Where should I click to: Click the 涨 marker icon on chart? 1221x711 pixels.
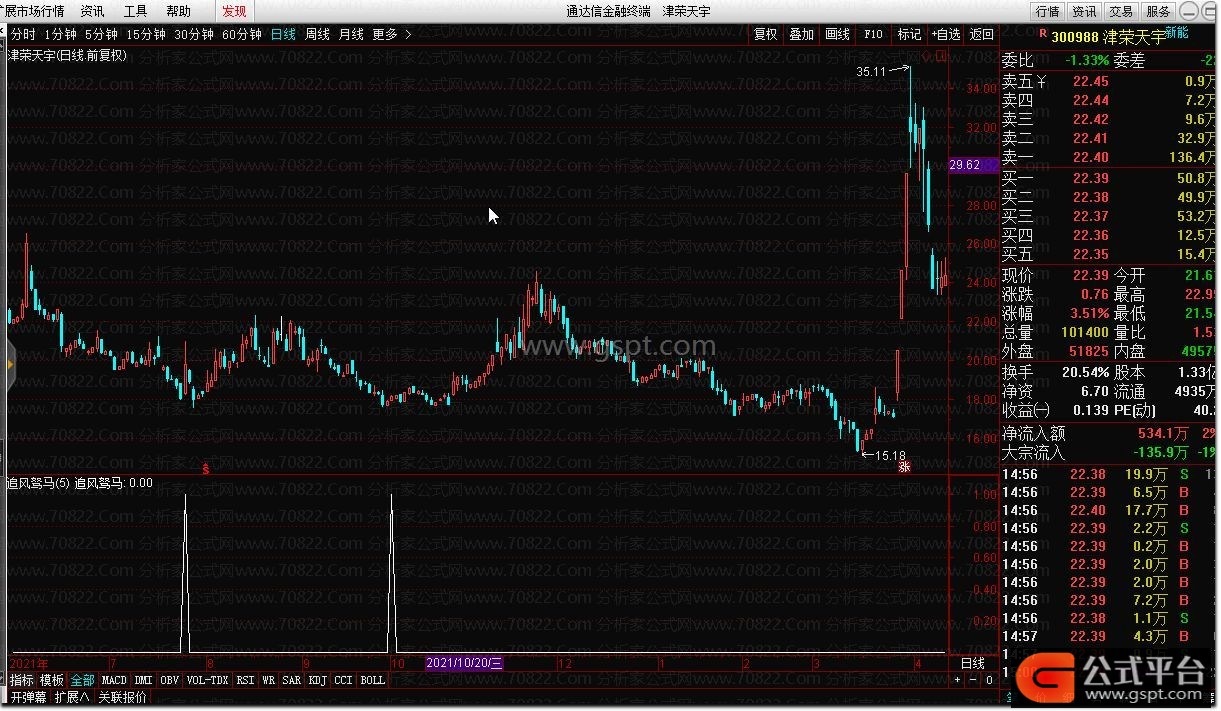[903, 467]
